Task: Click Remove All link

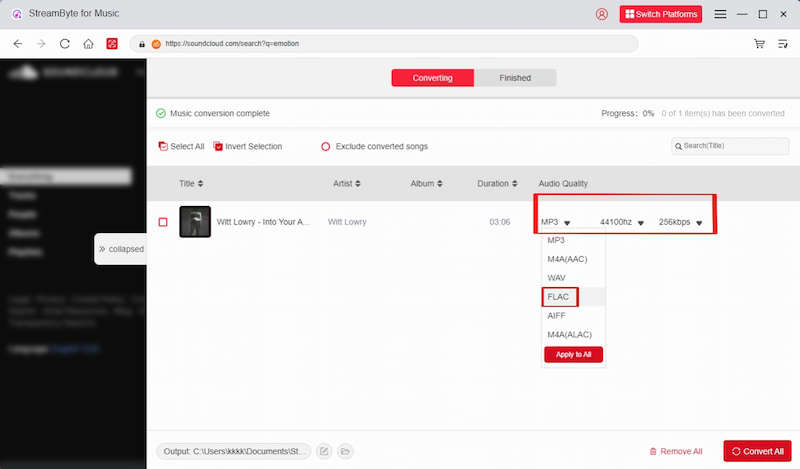Action: 676,452
